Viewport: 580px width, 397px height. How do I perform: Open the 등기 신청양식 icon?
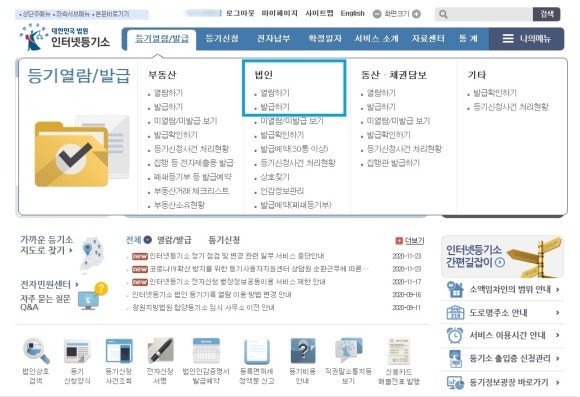pyautogui.click(x=77, y=351)
